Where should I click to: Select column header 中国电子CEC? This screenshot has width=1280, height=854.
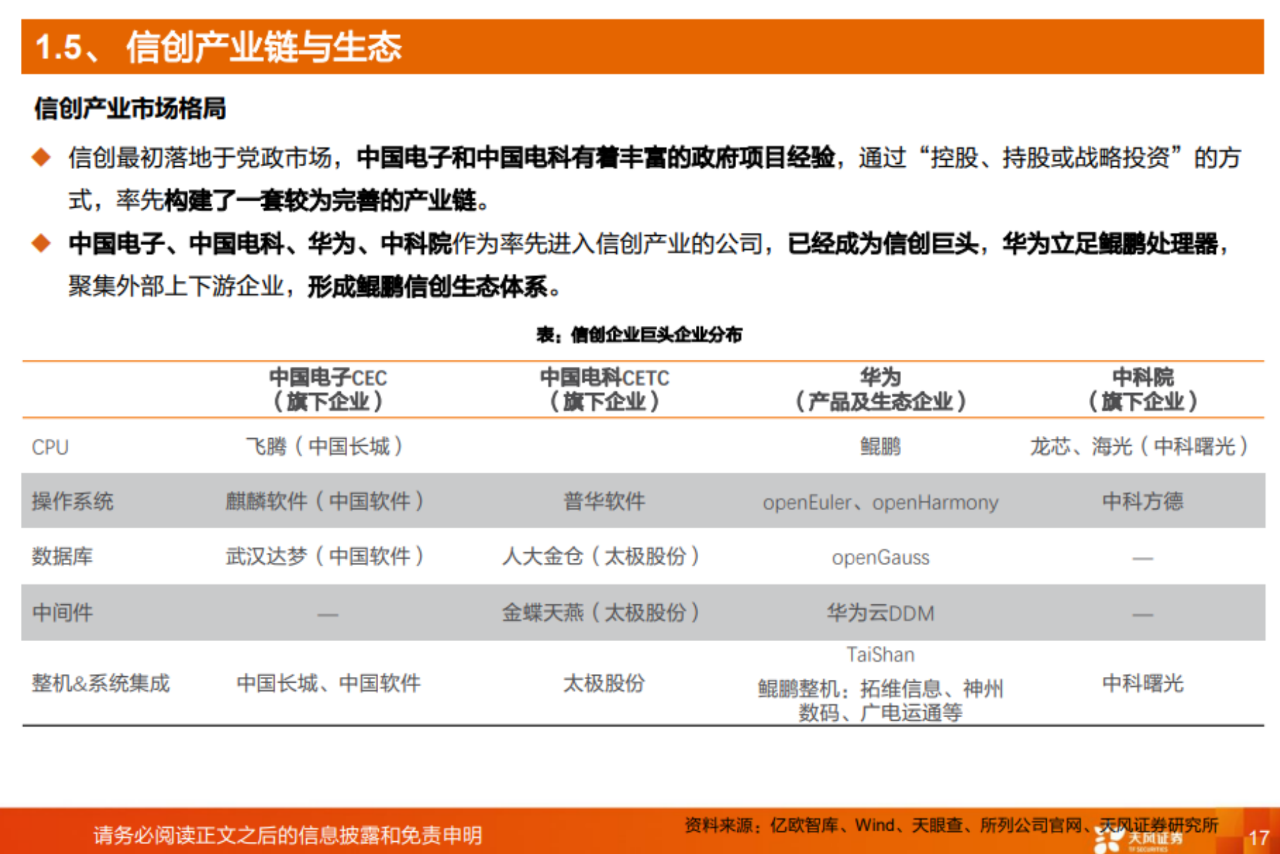click(x=328, y=390)
